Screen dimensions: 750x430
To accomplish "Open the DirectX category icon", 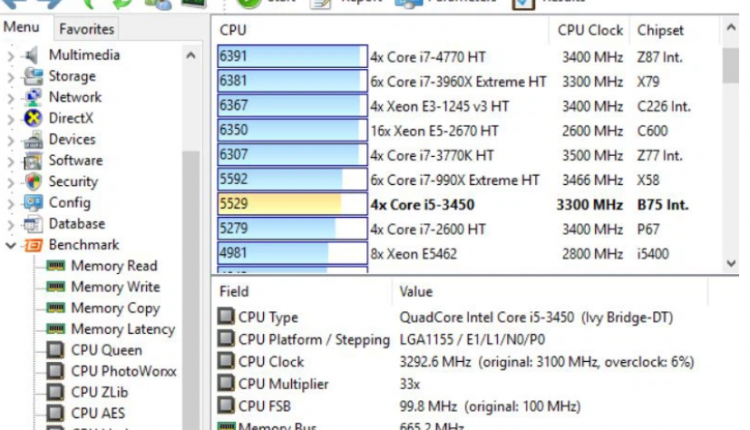I will (32, 119).
